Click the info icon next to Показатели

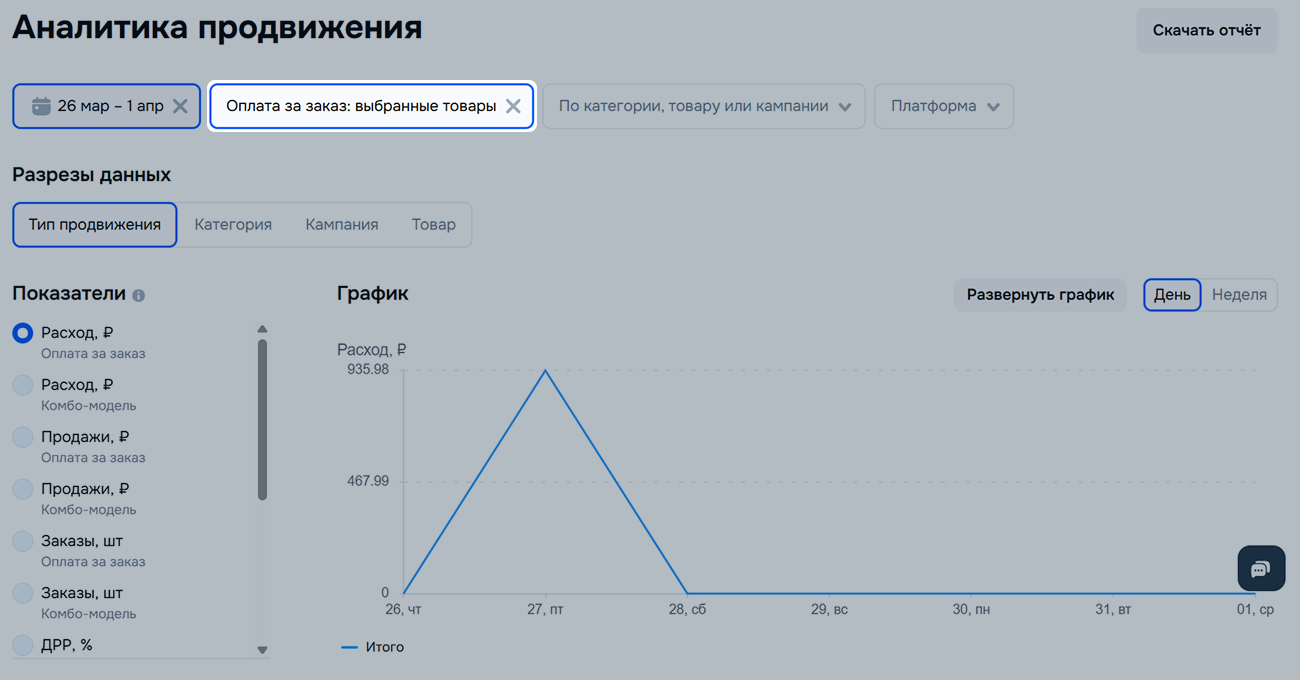(x=138, y=295)
